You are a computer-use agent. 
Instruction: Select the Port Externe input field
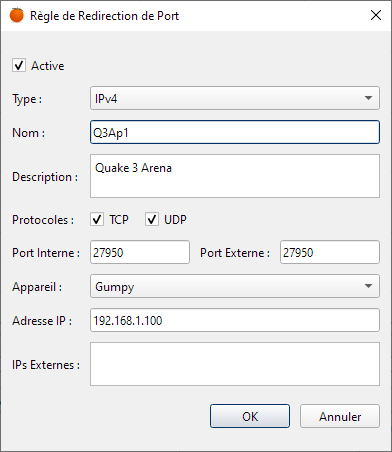[x=330, y=252]
